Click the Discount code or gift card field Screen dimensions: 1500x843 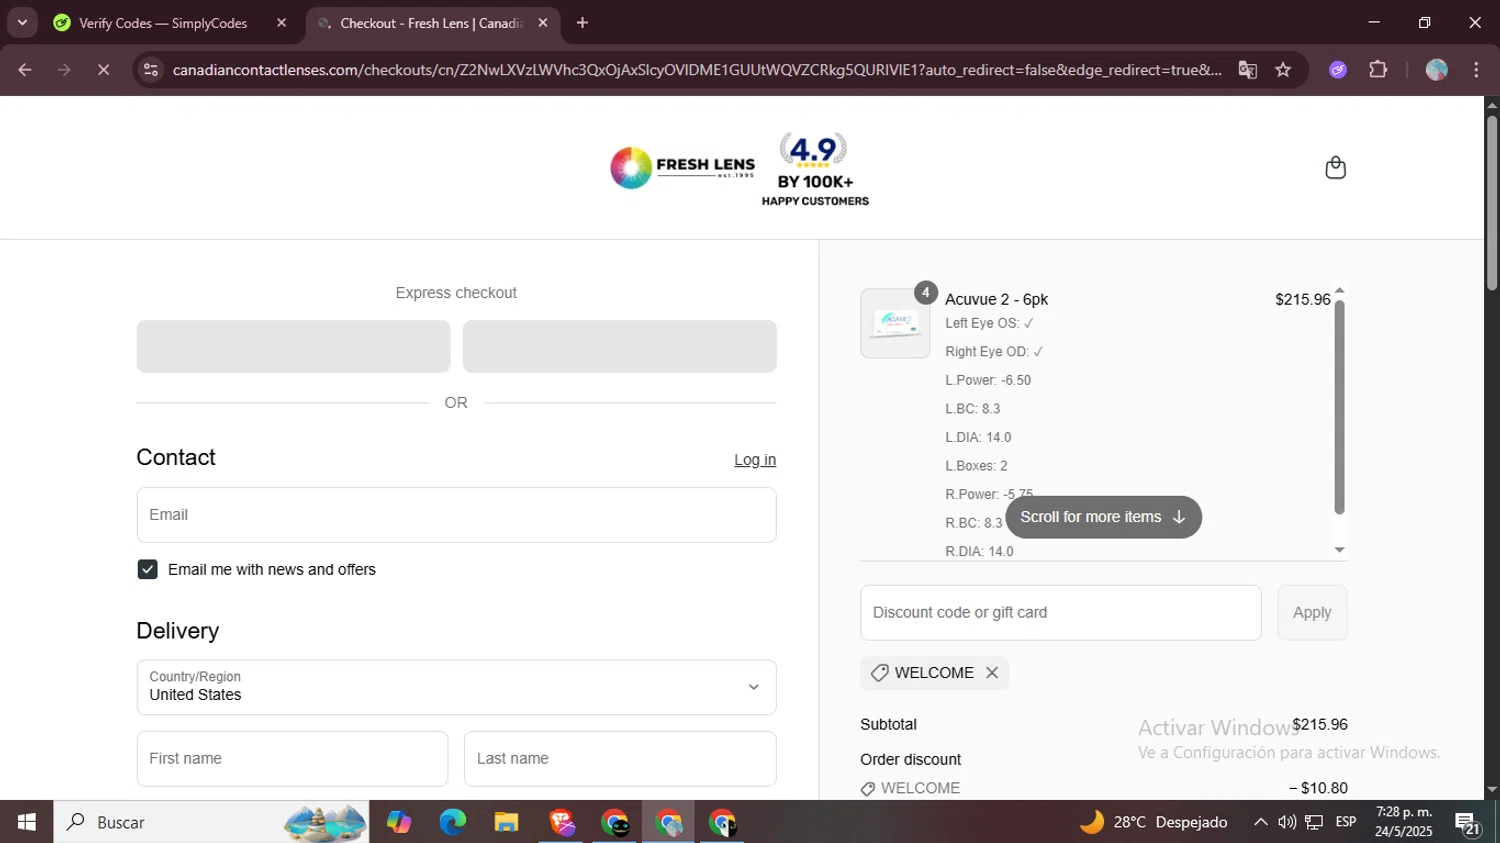1060,613
